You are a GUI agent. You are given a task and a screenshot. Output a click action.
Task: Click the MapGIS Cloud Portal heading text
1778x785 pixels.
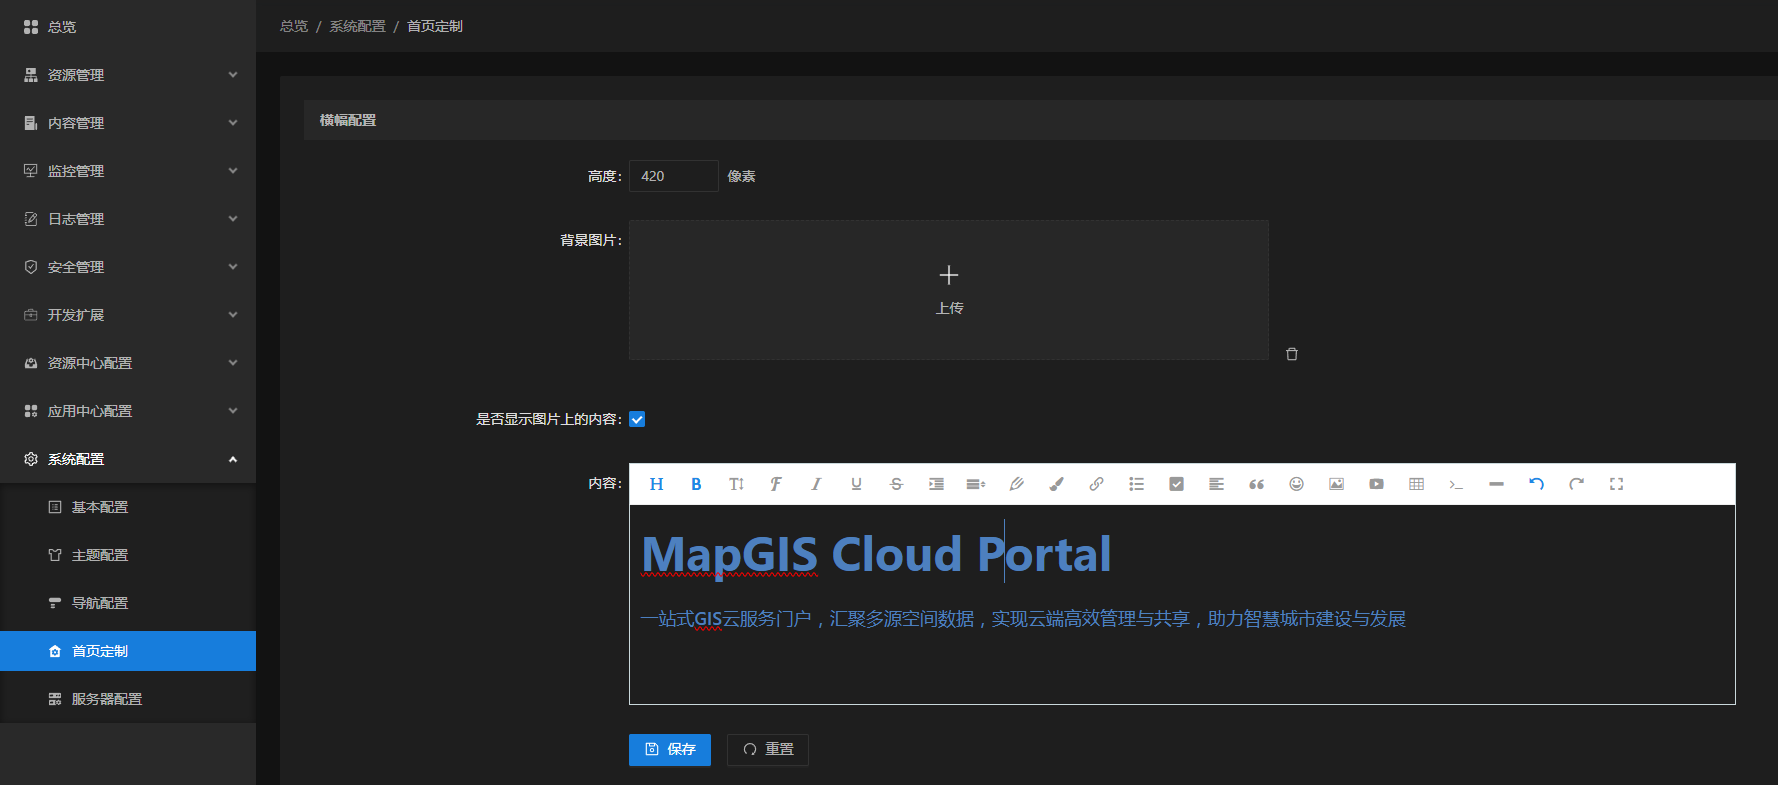876,554
